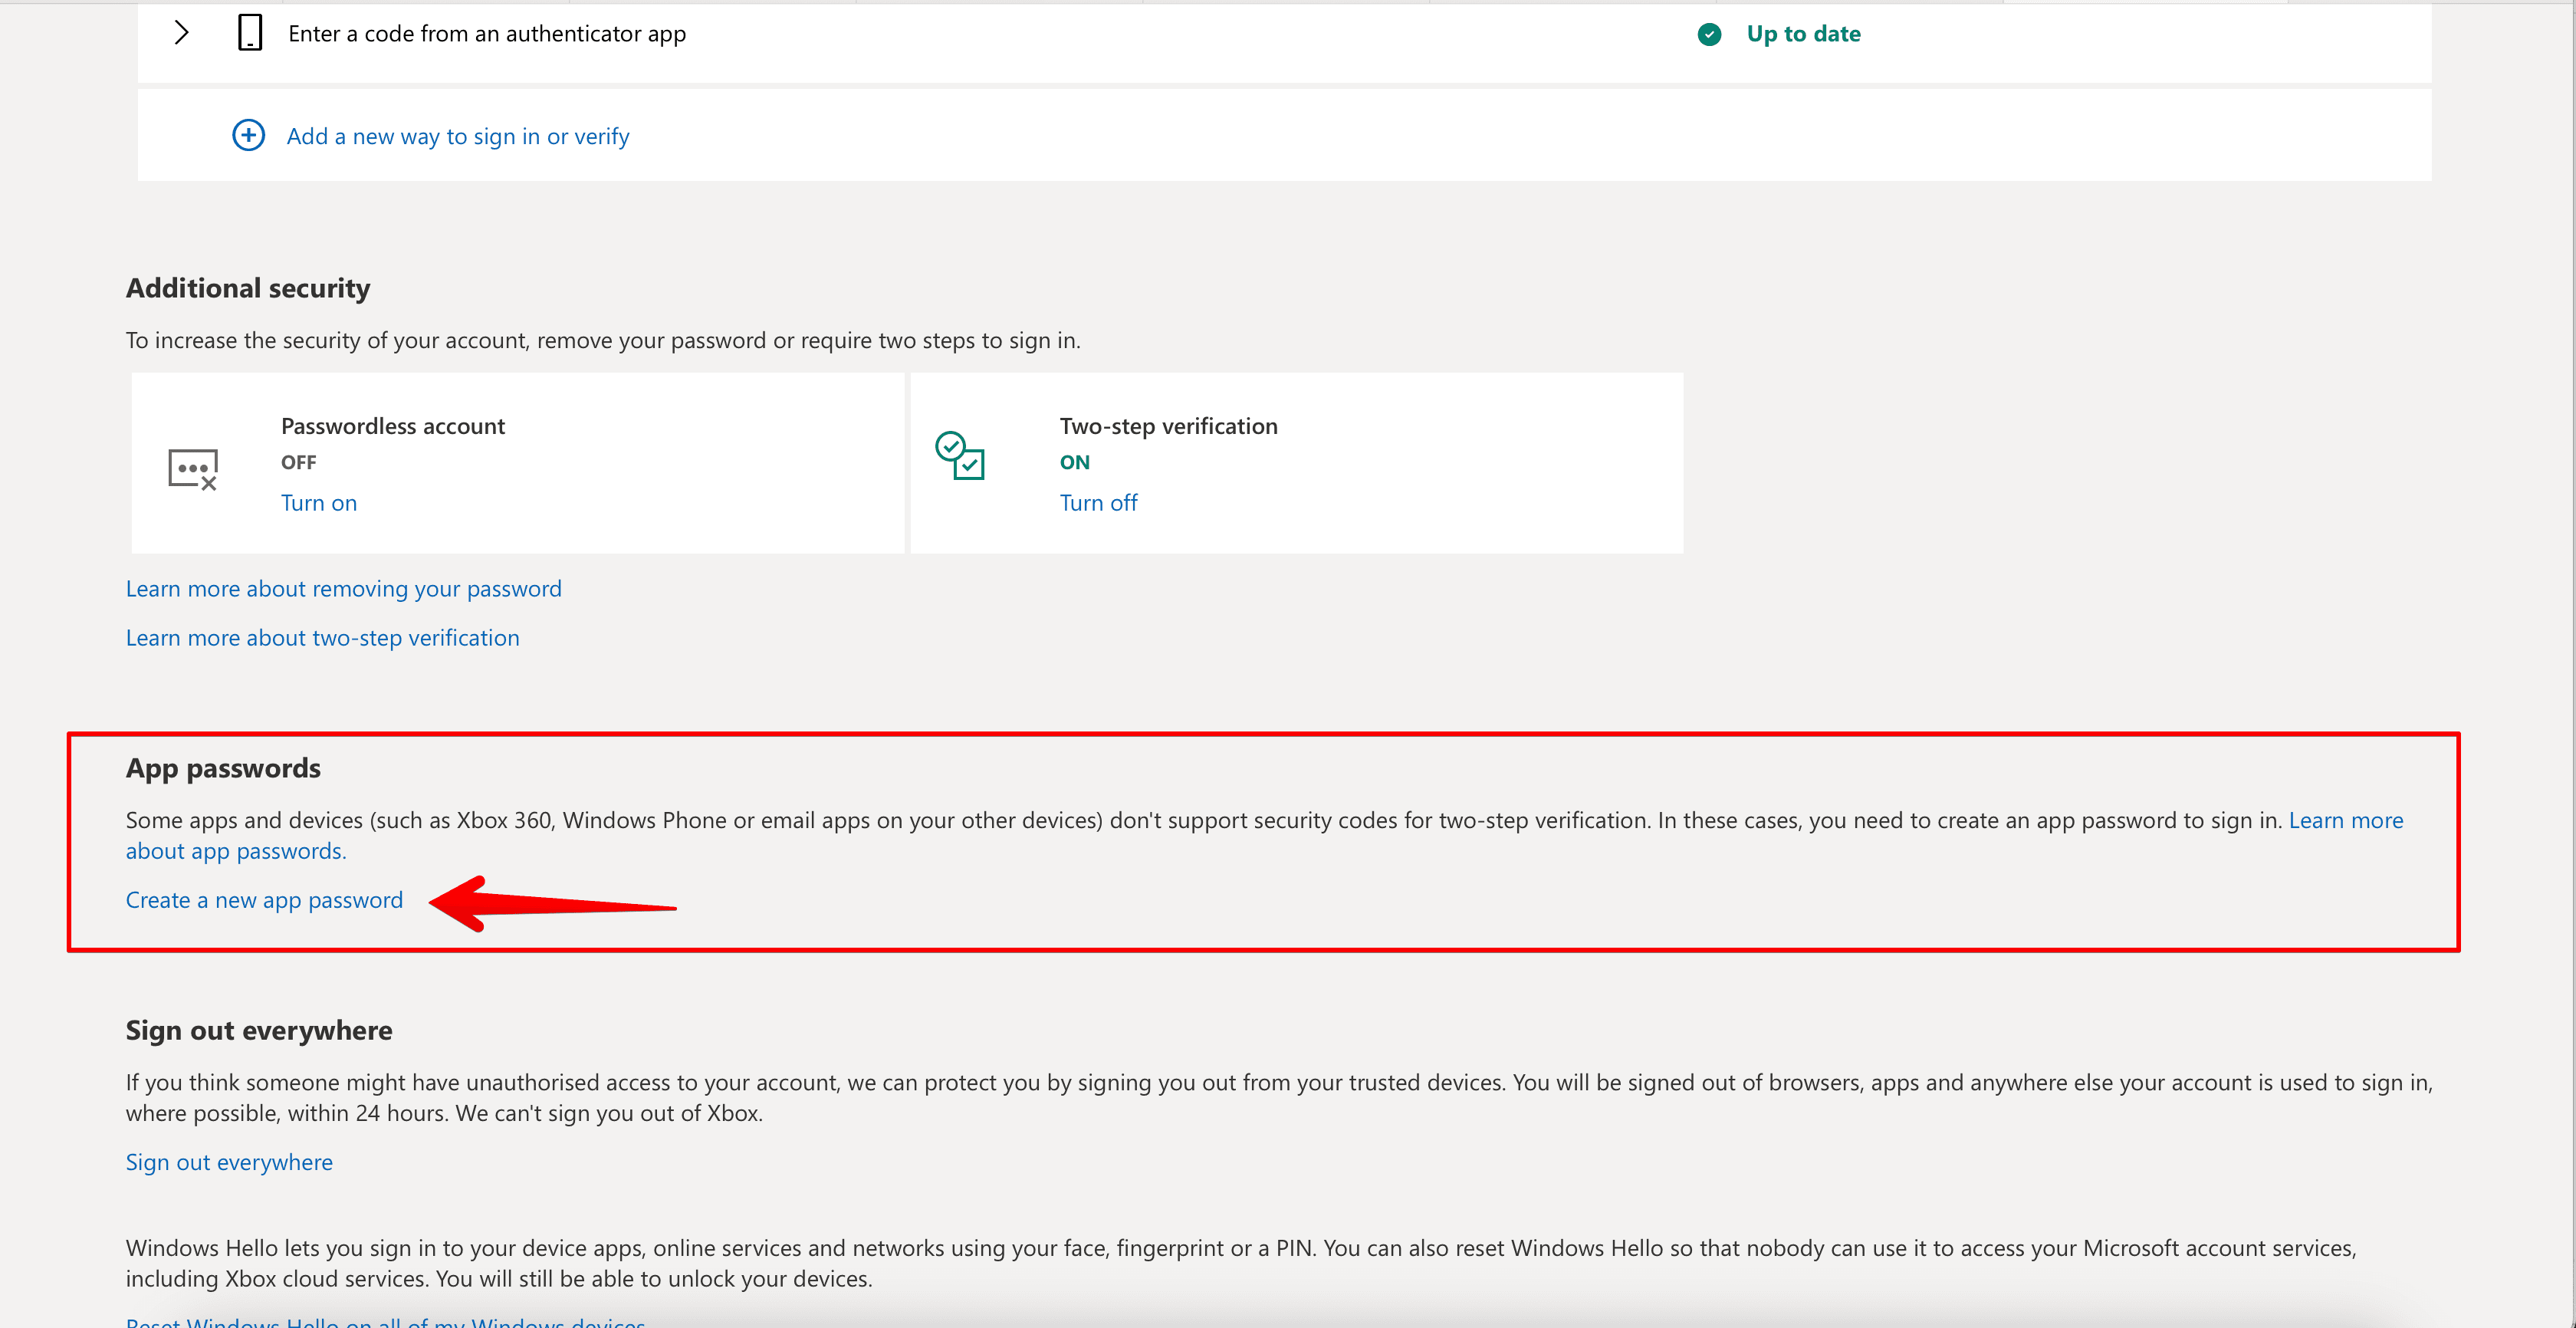Screen dimensions: 2576x1328
Task: Follow the 'Learn more about app passwords' link
Action: point(2347,819)
